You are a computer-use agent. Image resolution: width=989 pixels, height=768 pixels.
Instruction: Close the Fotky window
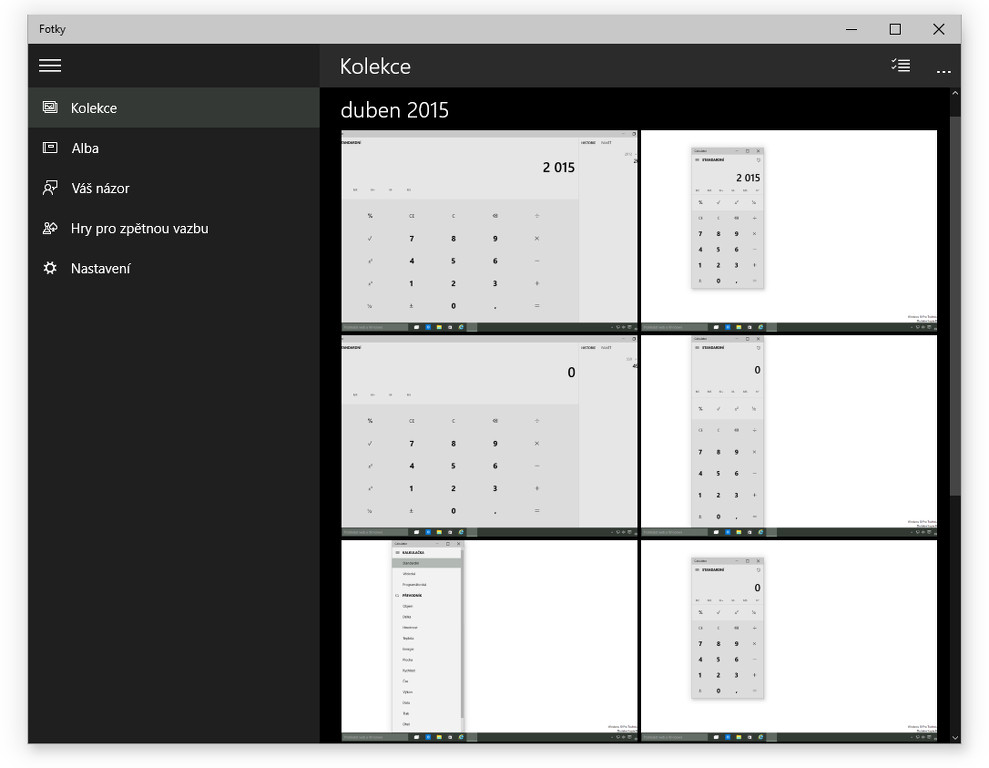pyautogui.click(x=939, y=29)
